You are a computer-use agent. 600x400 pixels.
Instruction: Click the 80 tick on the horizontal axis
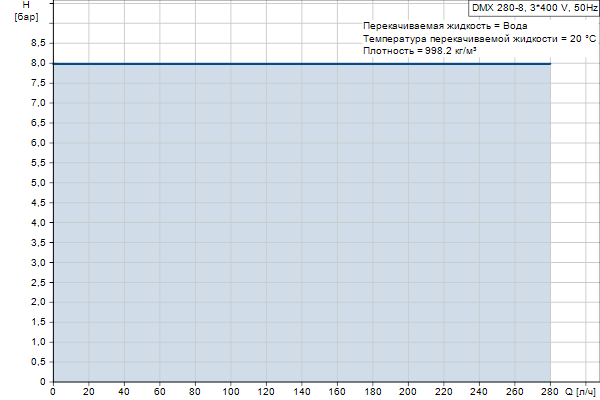point(195,391)
